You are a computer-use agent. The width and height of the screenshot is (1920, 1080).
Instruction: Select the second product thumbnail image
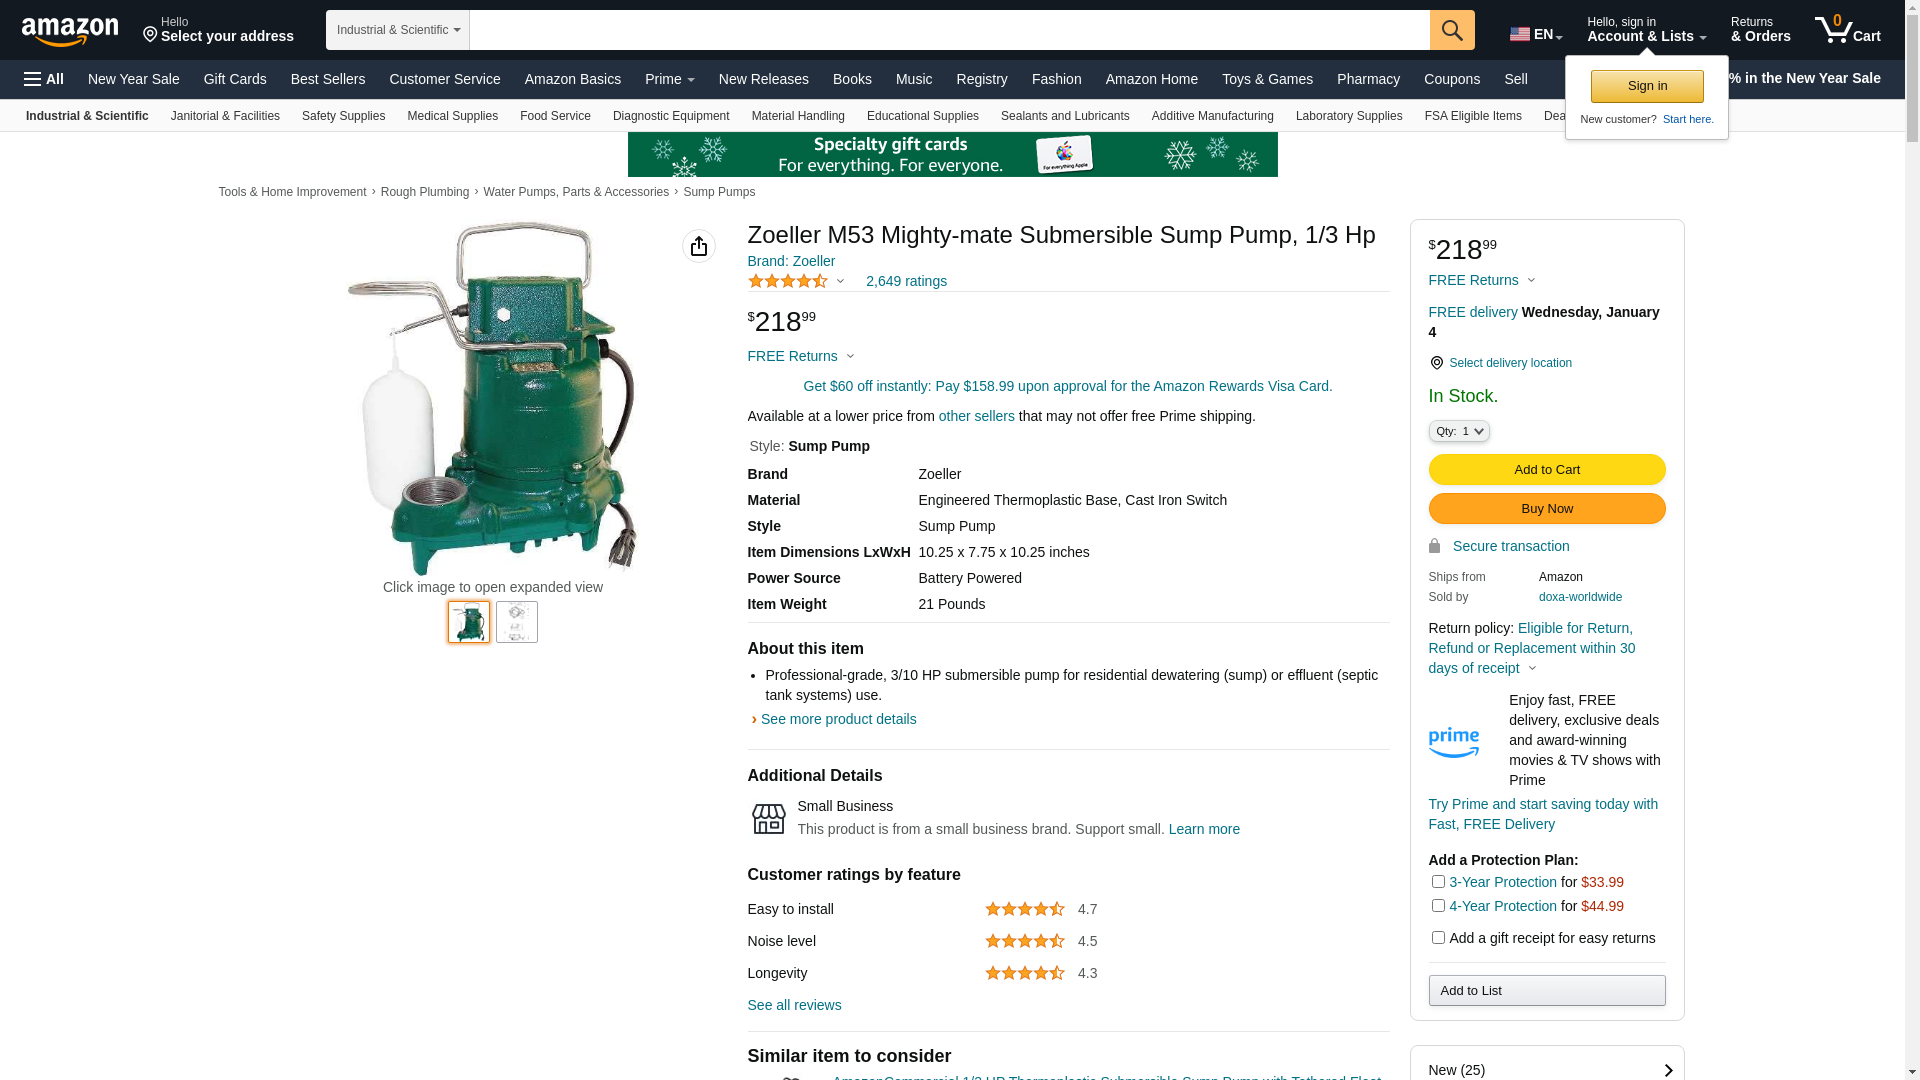coord(517,622)
